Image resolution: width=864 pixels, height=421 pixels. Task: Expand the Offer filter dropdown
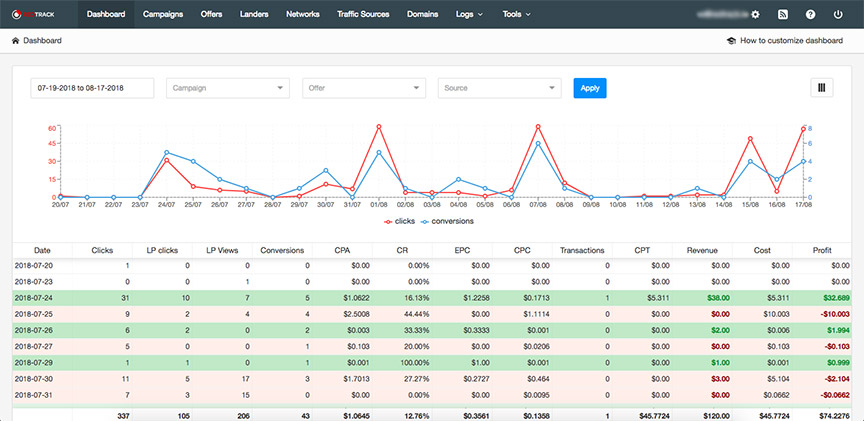[x=364, y=88]
